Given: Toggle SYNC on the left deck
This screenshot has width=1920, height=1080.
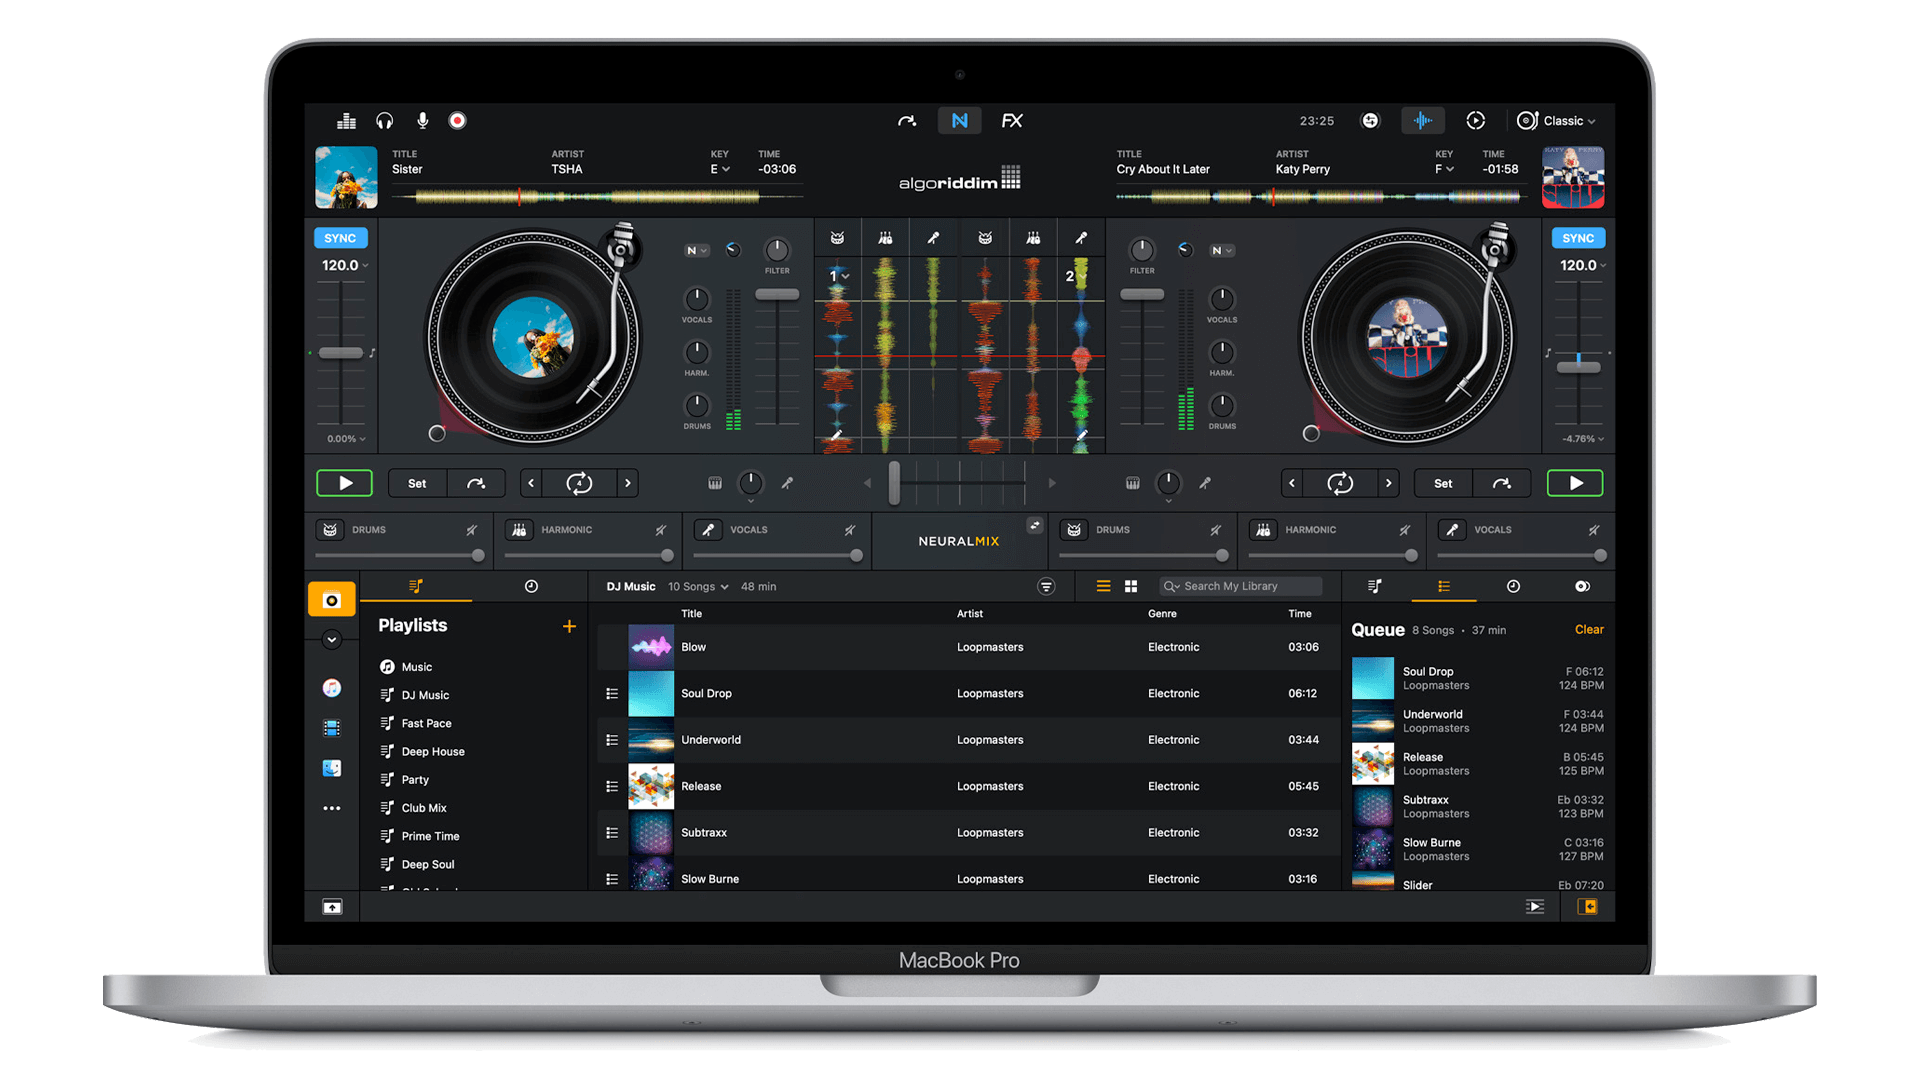Looking at the screenshot, I should 340,238.
